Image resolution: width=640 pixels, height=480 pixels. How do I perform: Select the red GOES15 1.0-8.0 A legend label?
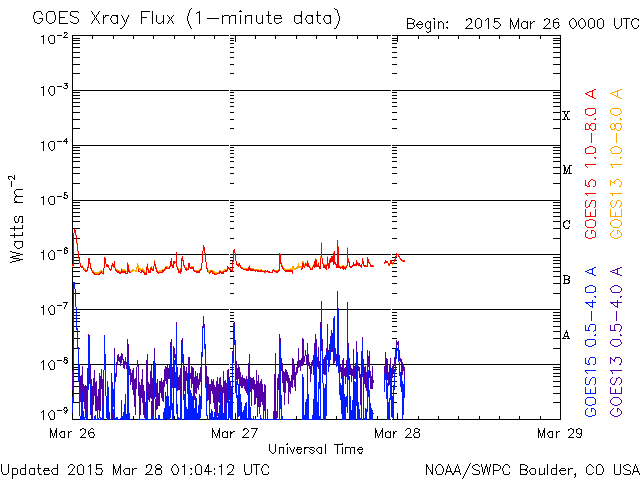coord(591,164)
